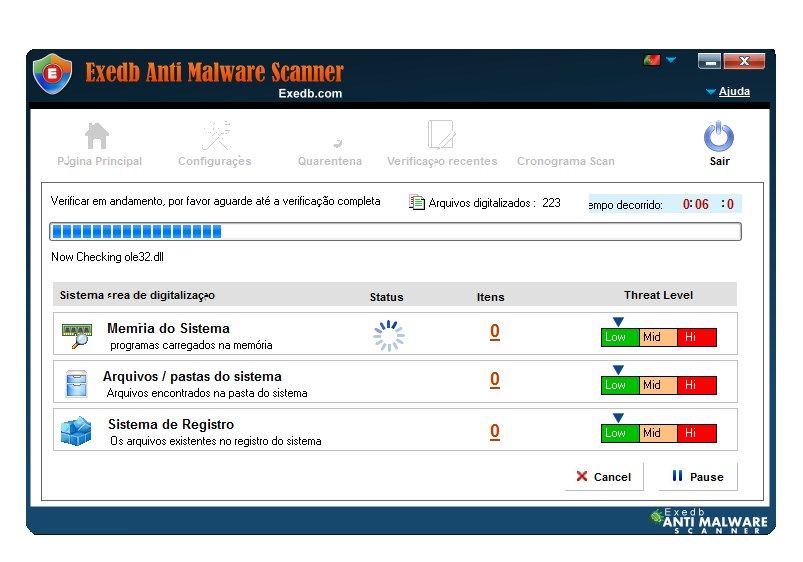Minimize the scanner window

pyautogui.click(x=709, y=61)
